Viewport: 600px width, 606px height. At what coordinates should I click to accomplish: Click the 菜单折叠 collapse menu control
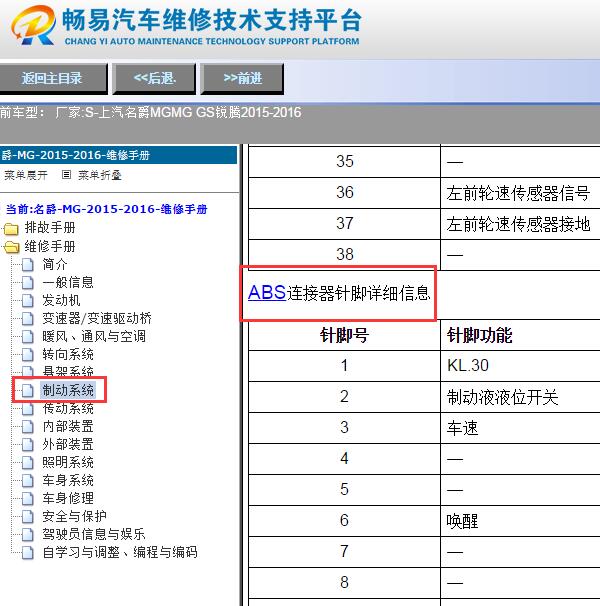coord(100,175)
